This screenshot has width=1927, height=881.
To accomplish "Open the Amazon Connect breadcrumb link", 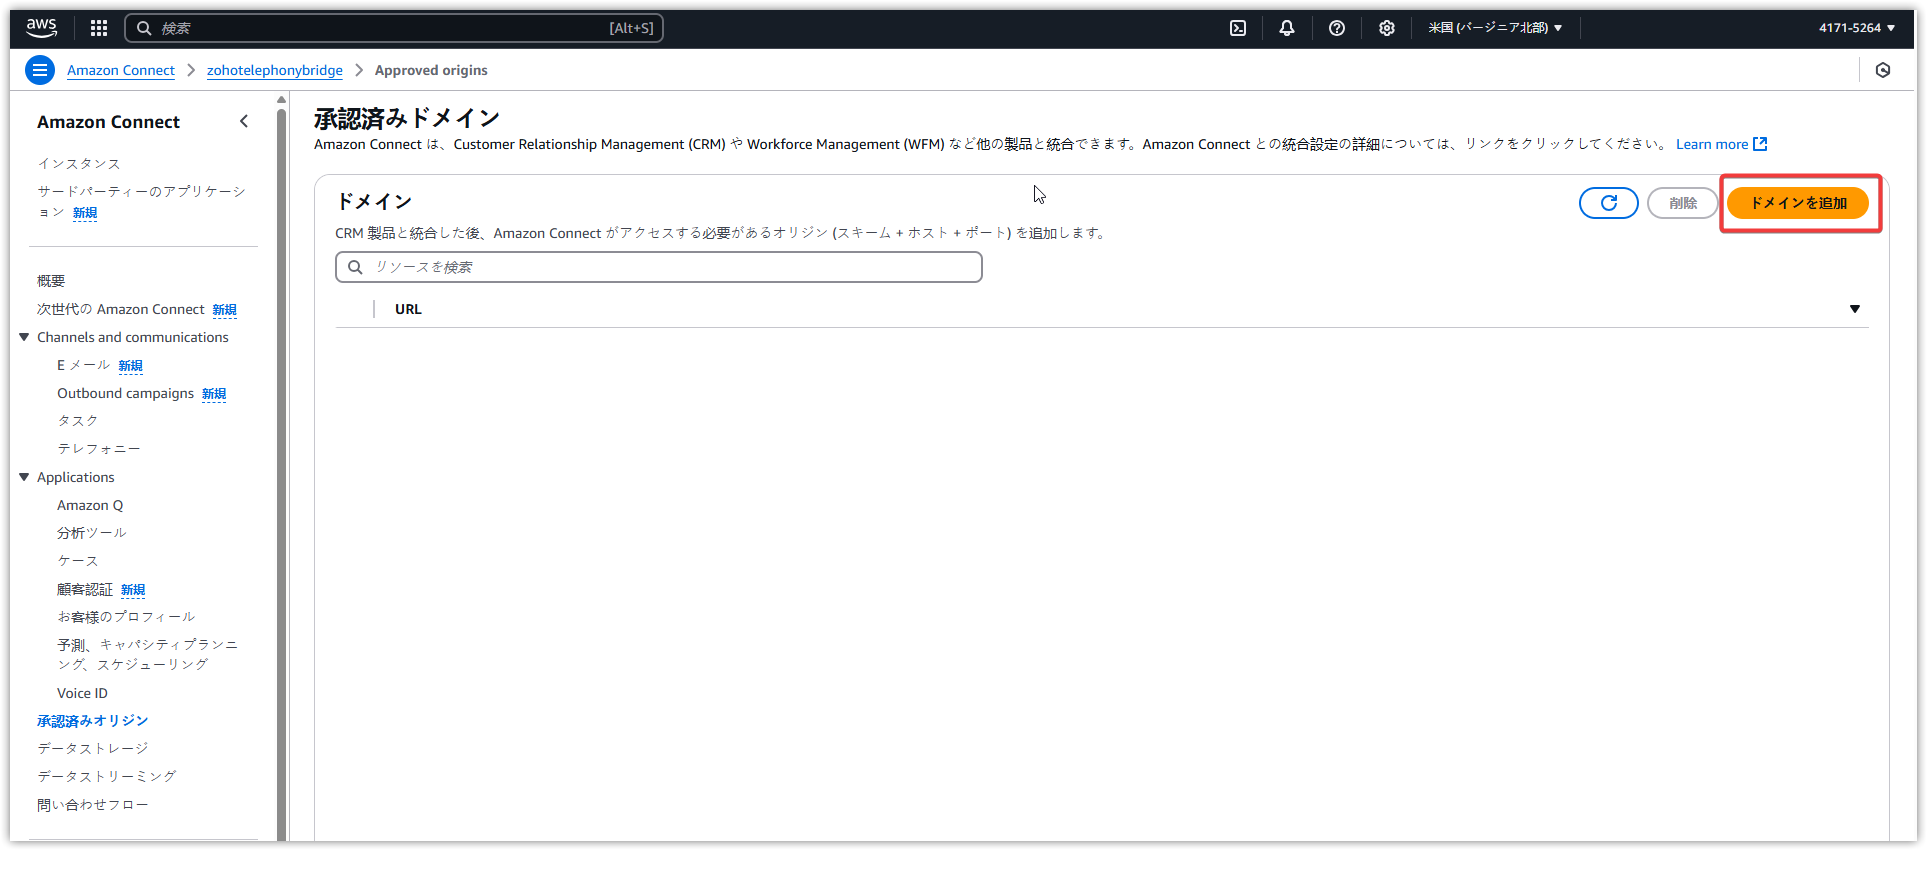I will [x=121, y=70].
